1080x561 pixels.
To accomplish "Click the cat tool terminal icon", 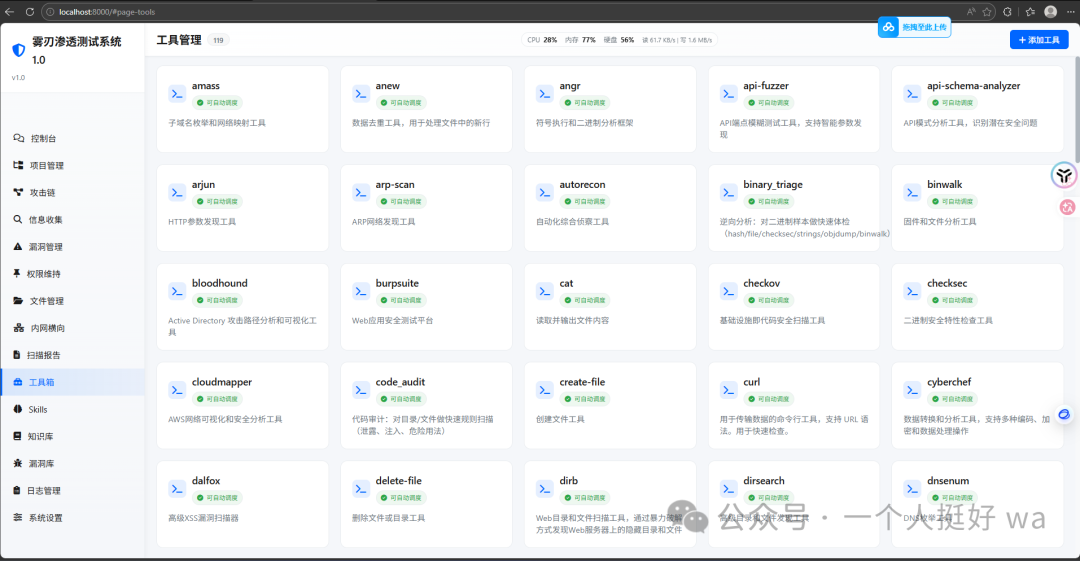I will 545,291.
